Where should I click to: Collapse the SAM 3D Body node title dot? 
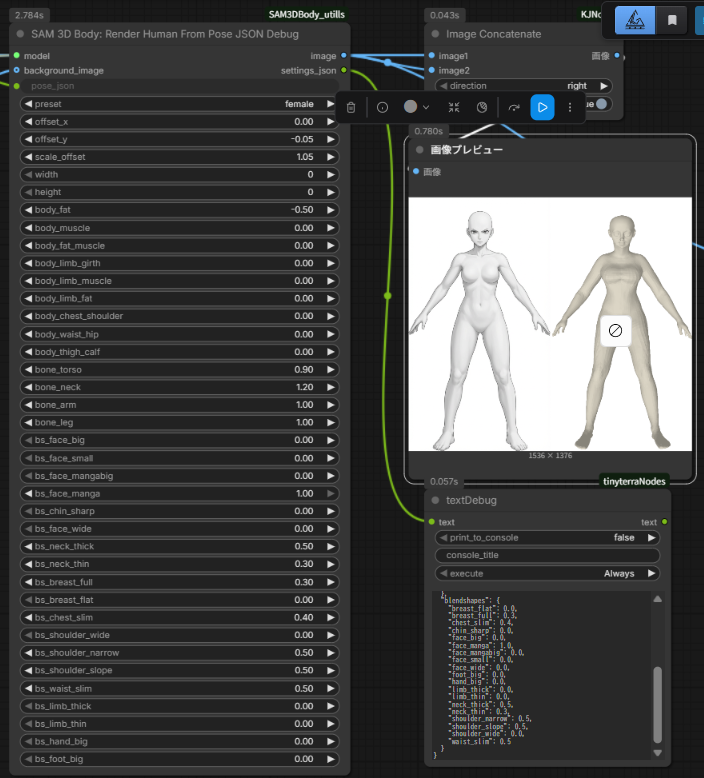[20, 34]
